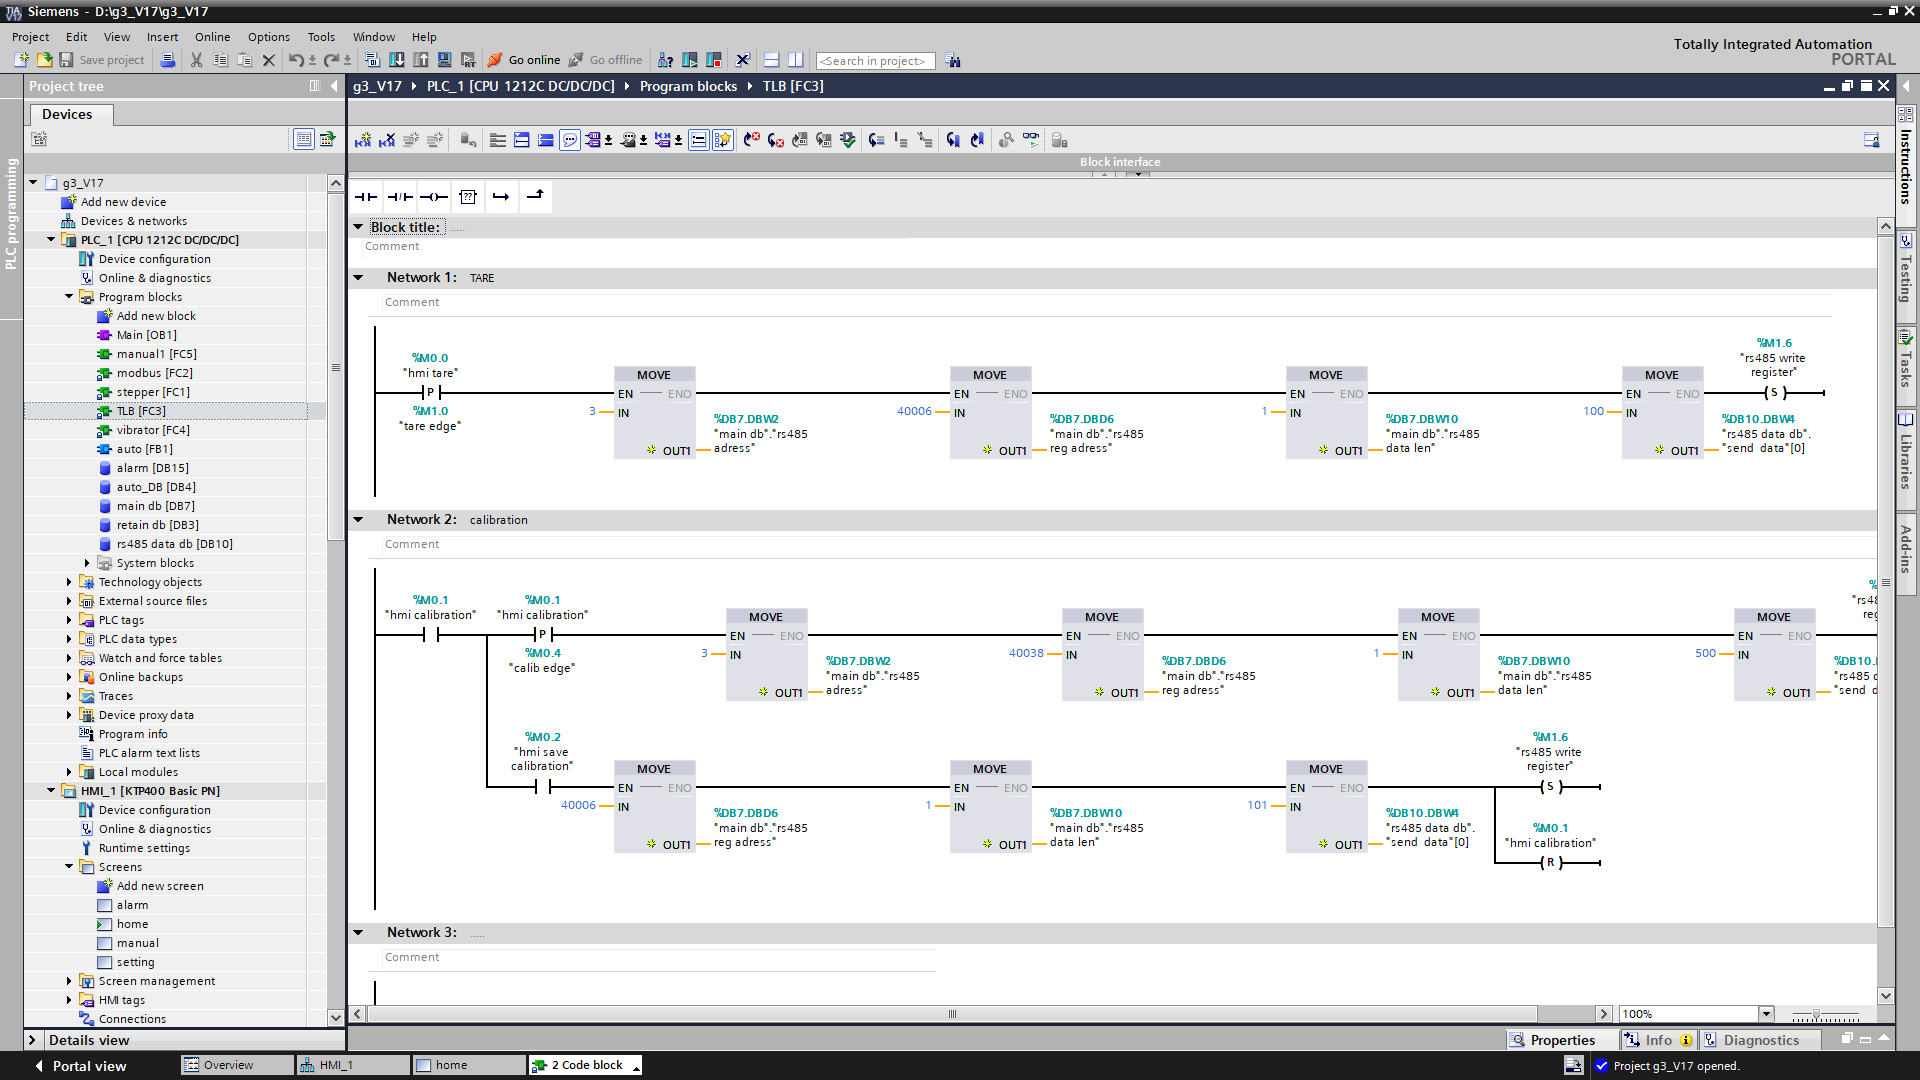1920x1080 pixels.
Task: Click the Upload from device icon
Action: coord(421,60)
